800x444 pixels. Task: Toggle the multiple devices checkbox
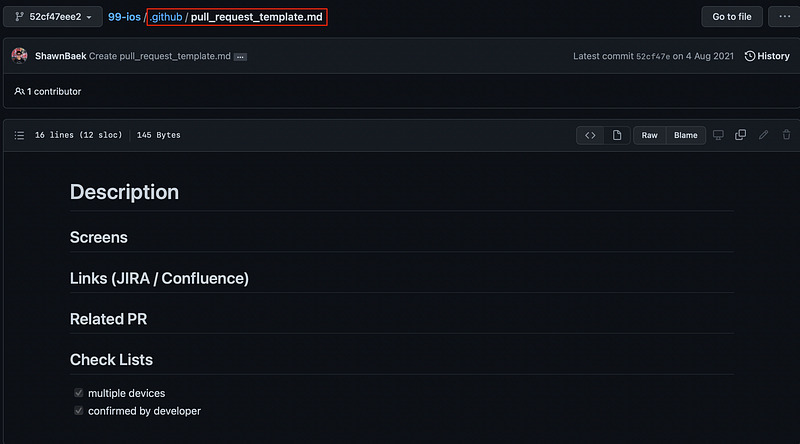tap(79, 393)
